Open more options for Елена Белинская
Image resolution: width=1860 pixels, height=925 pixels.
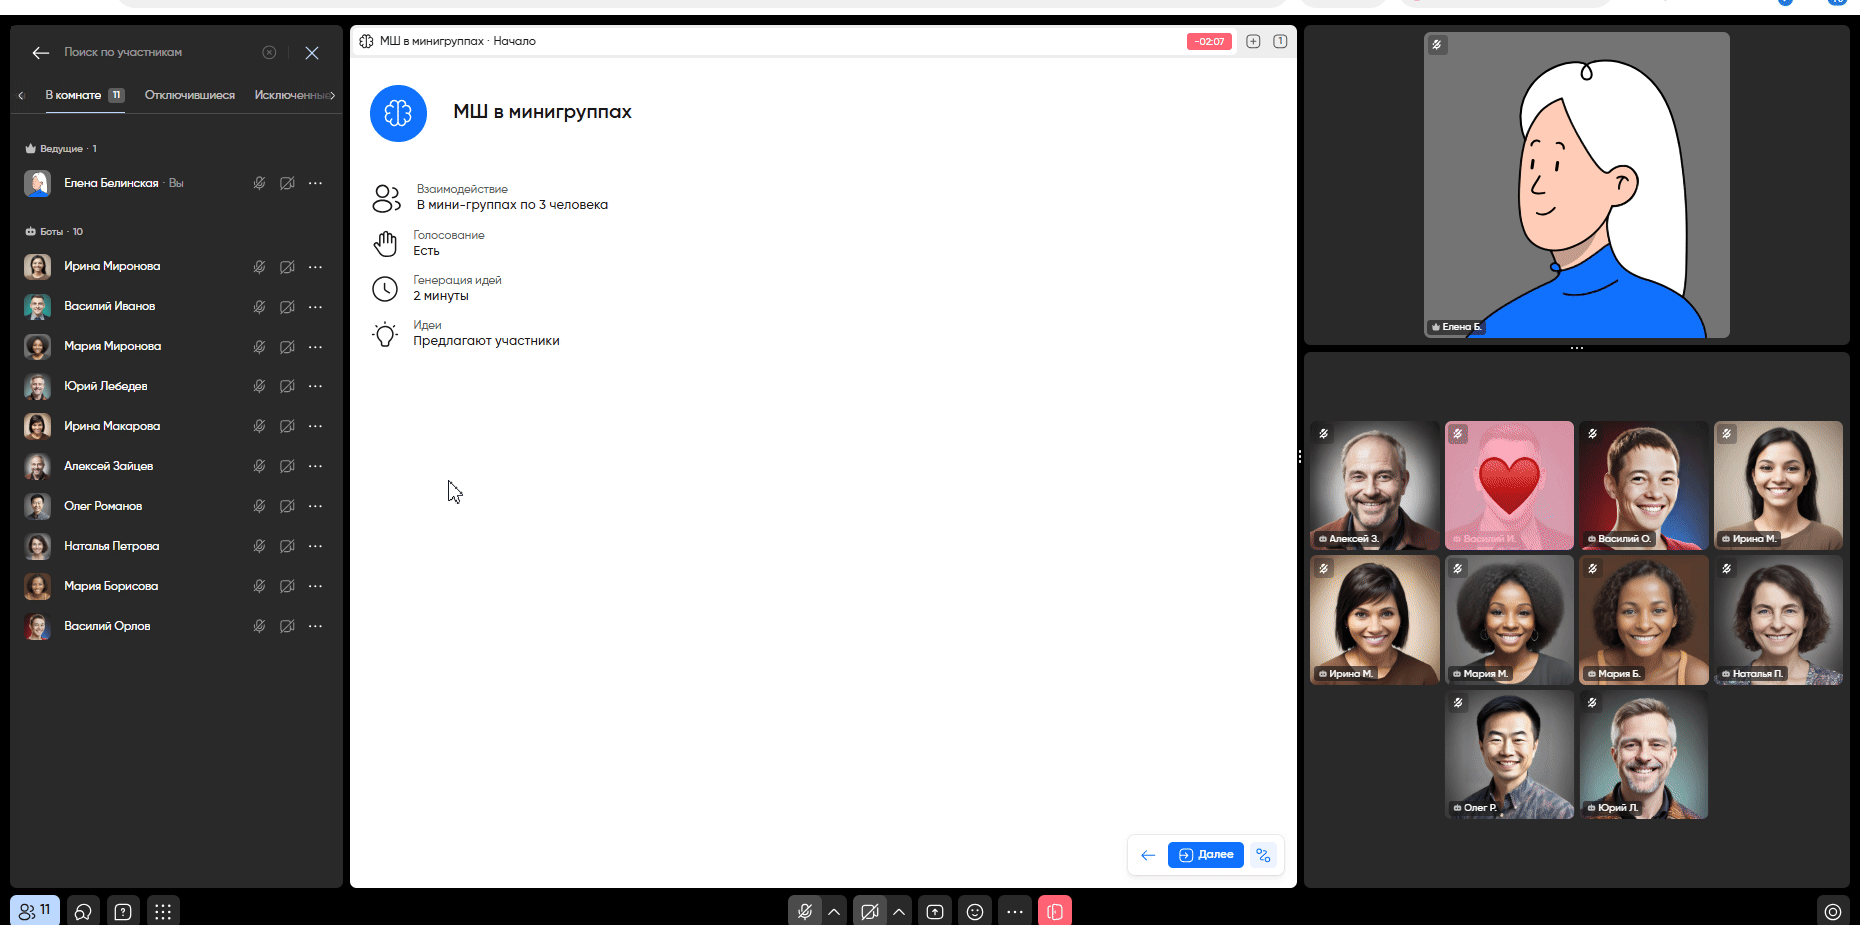315,183
